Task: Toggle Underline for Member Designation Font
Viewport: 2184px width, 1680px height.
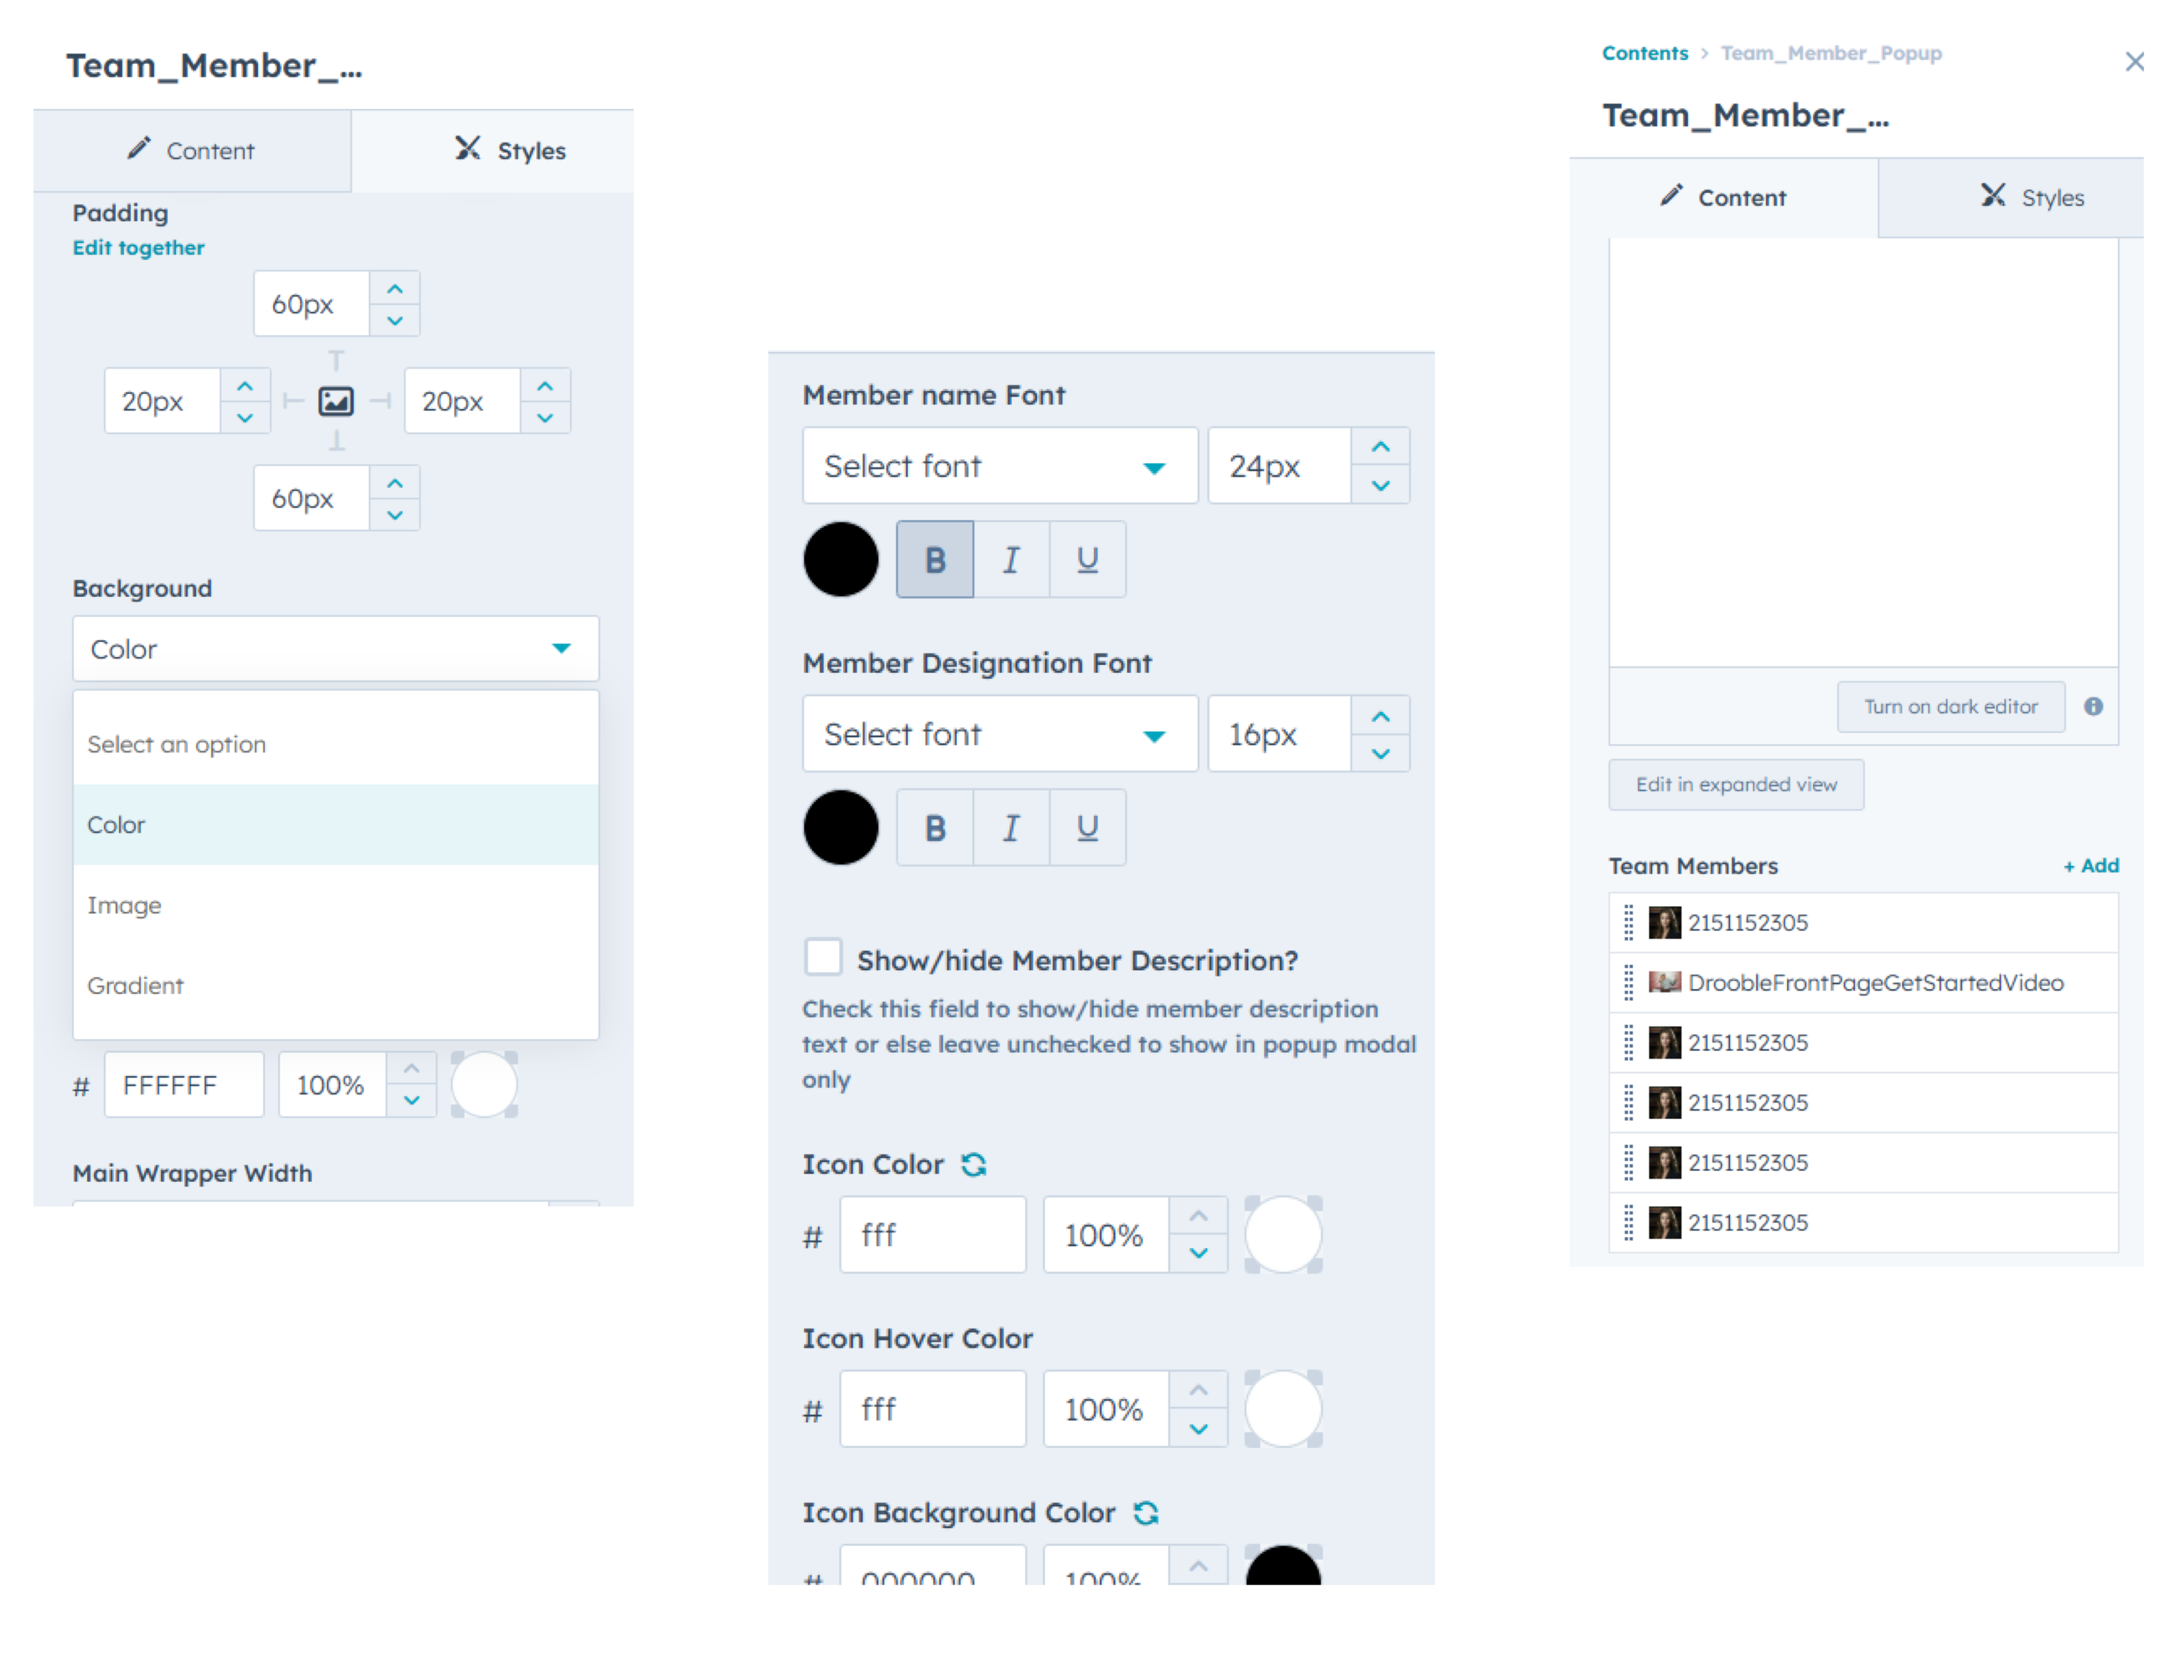Action: [1087, 827]
